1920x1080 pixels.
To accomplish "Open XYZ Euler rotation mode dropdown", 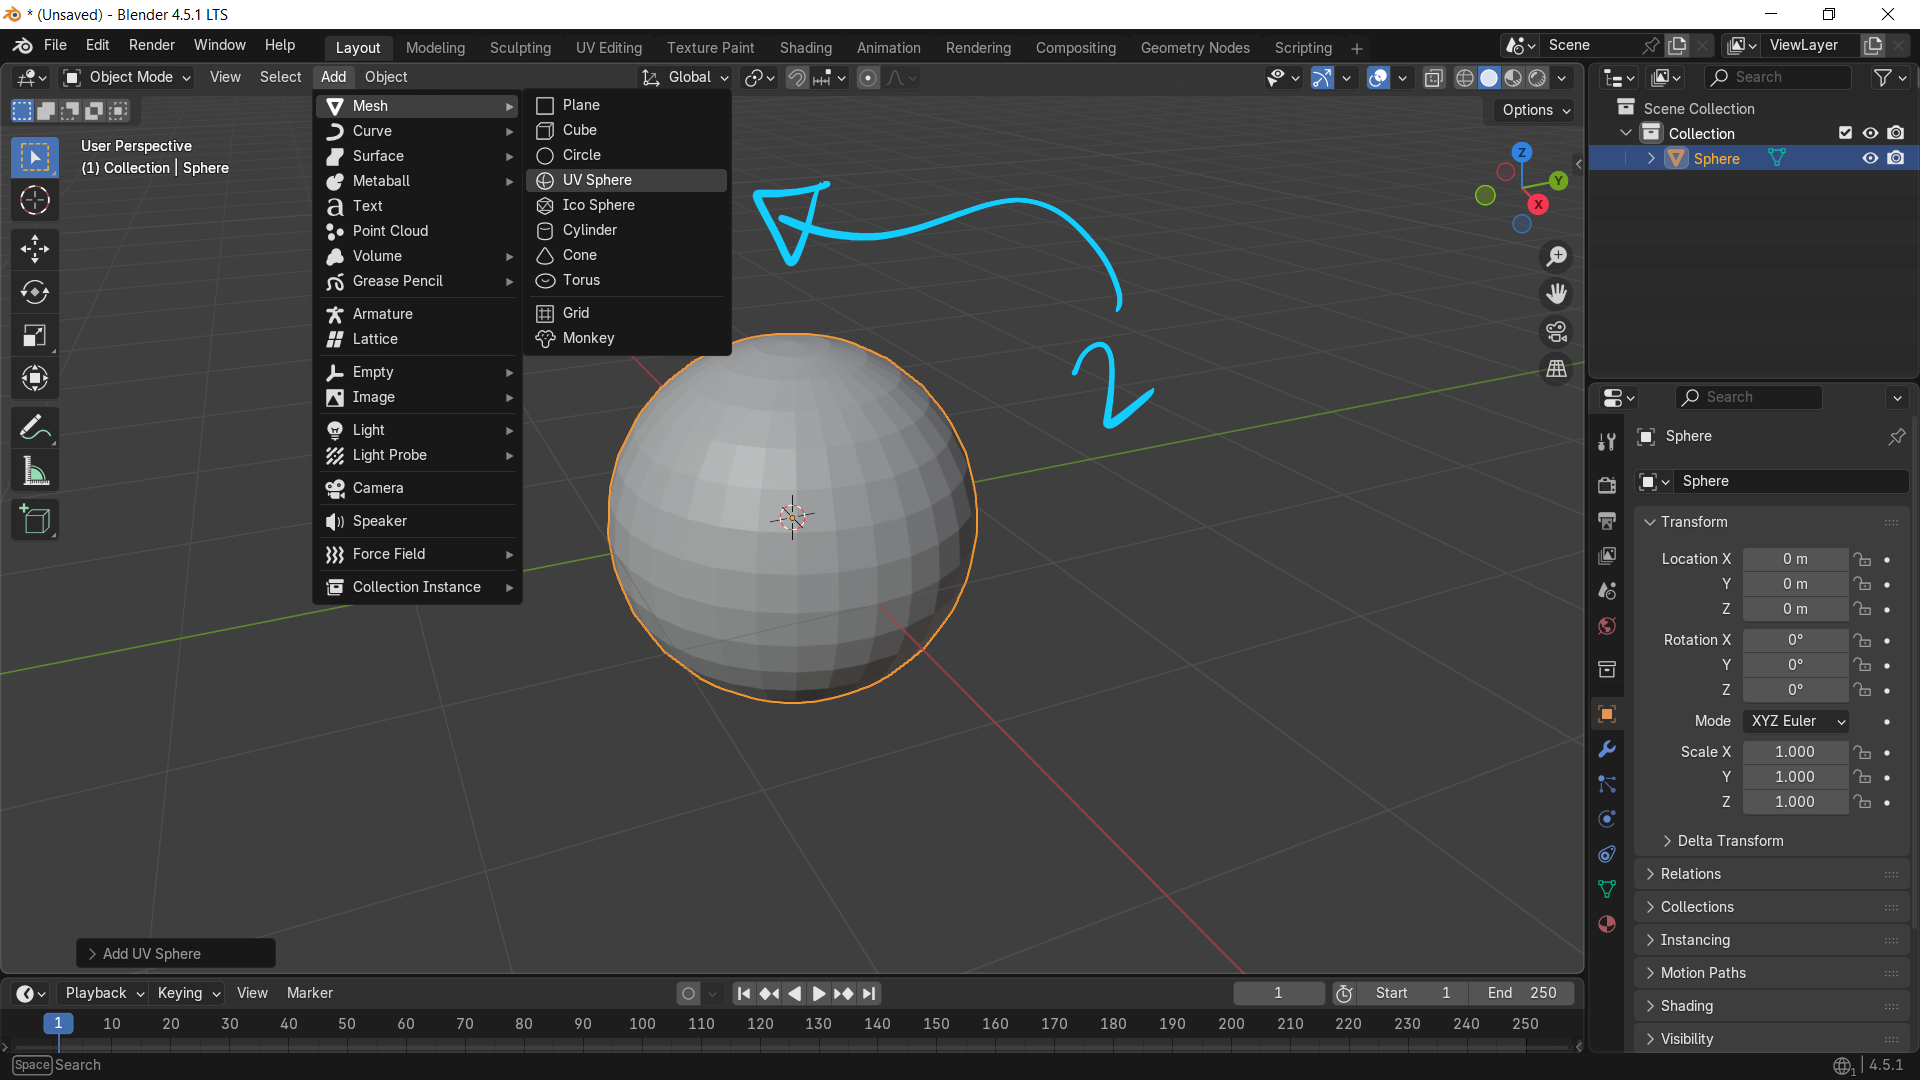I will click(x=1796, y=721).
